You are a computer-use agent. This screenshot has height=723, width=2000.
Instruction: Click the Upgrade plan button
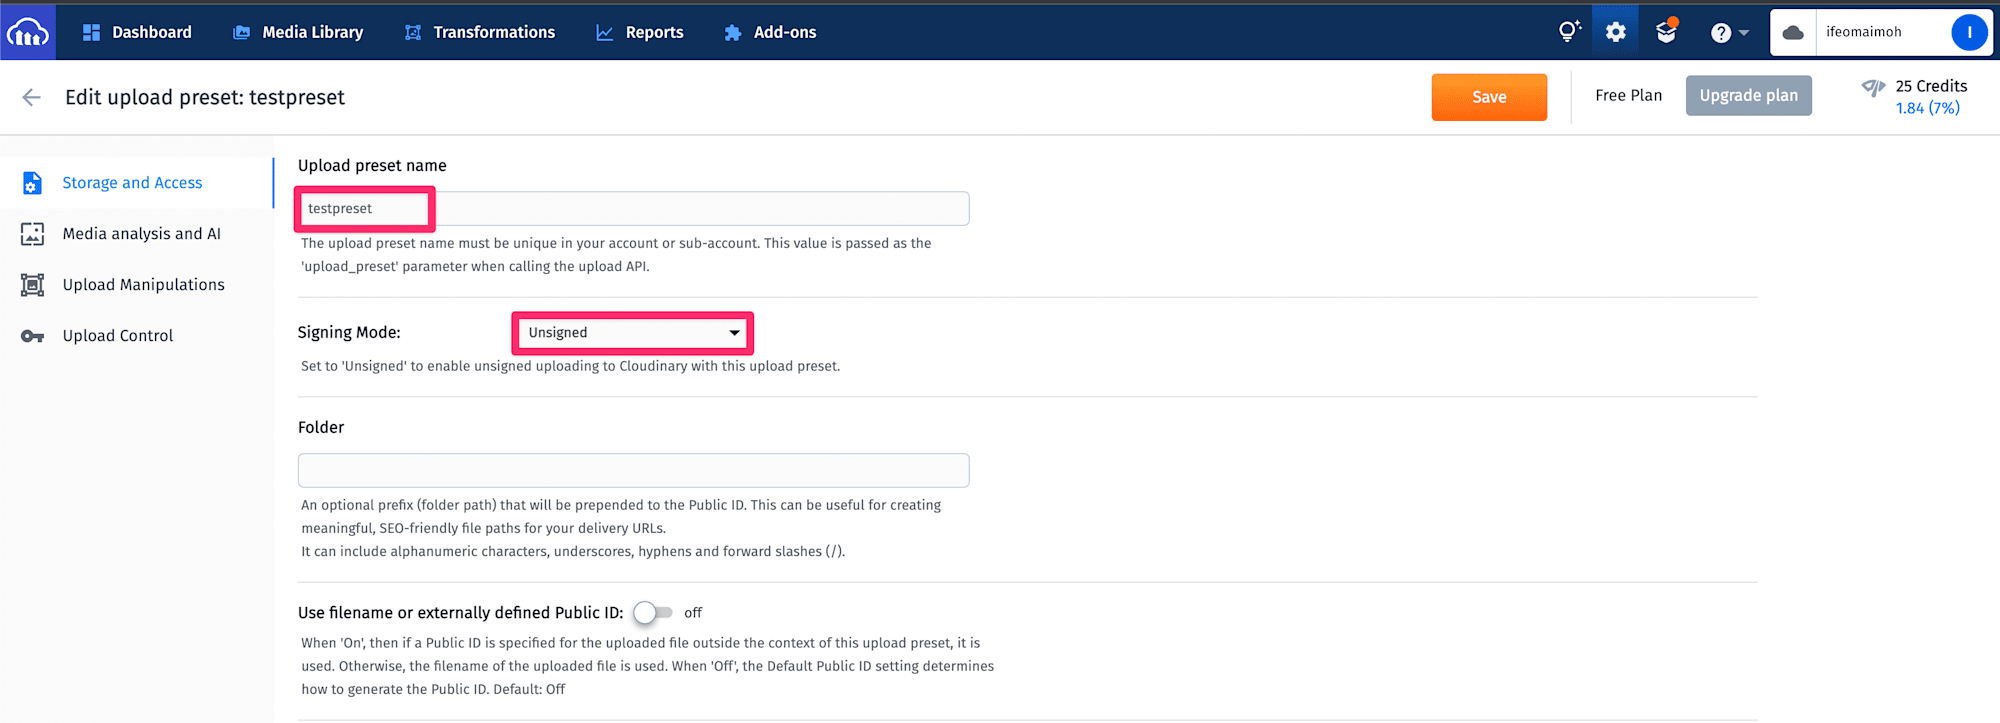coord(1748,96)
